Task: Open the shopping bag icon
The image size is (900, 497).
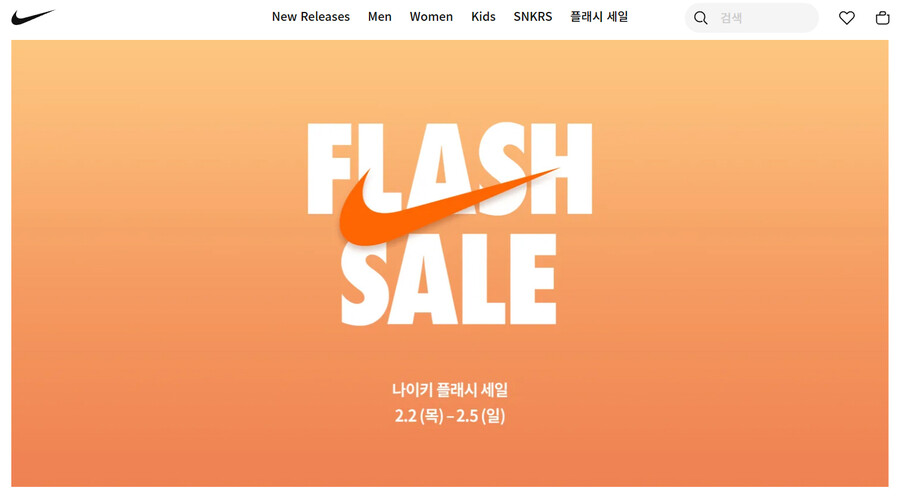Action: point(882,18)
